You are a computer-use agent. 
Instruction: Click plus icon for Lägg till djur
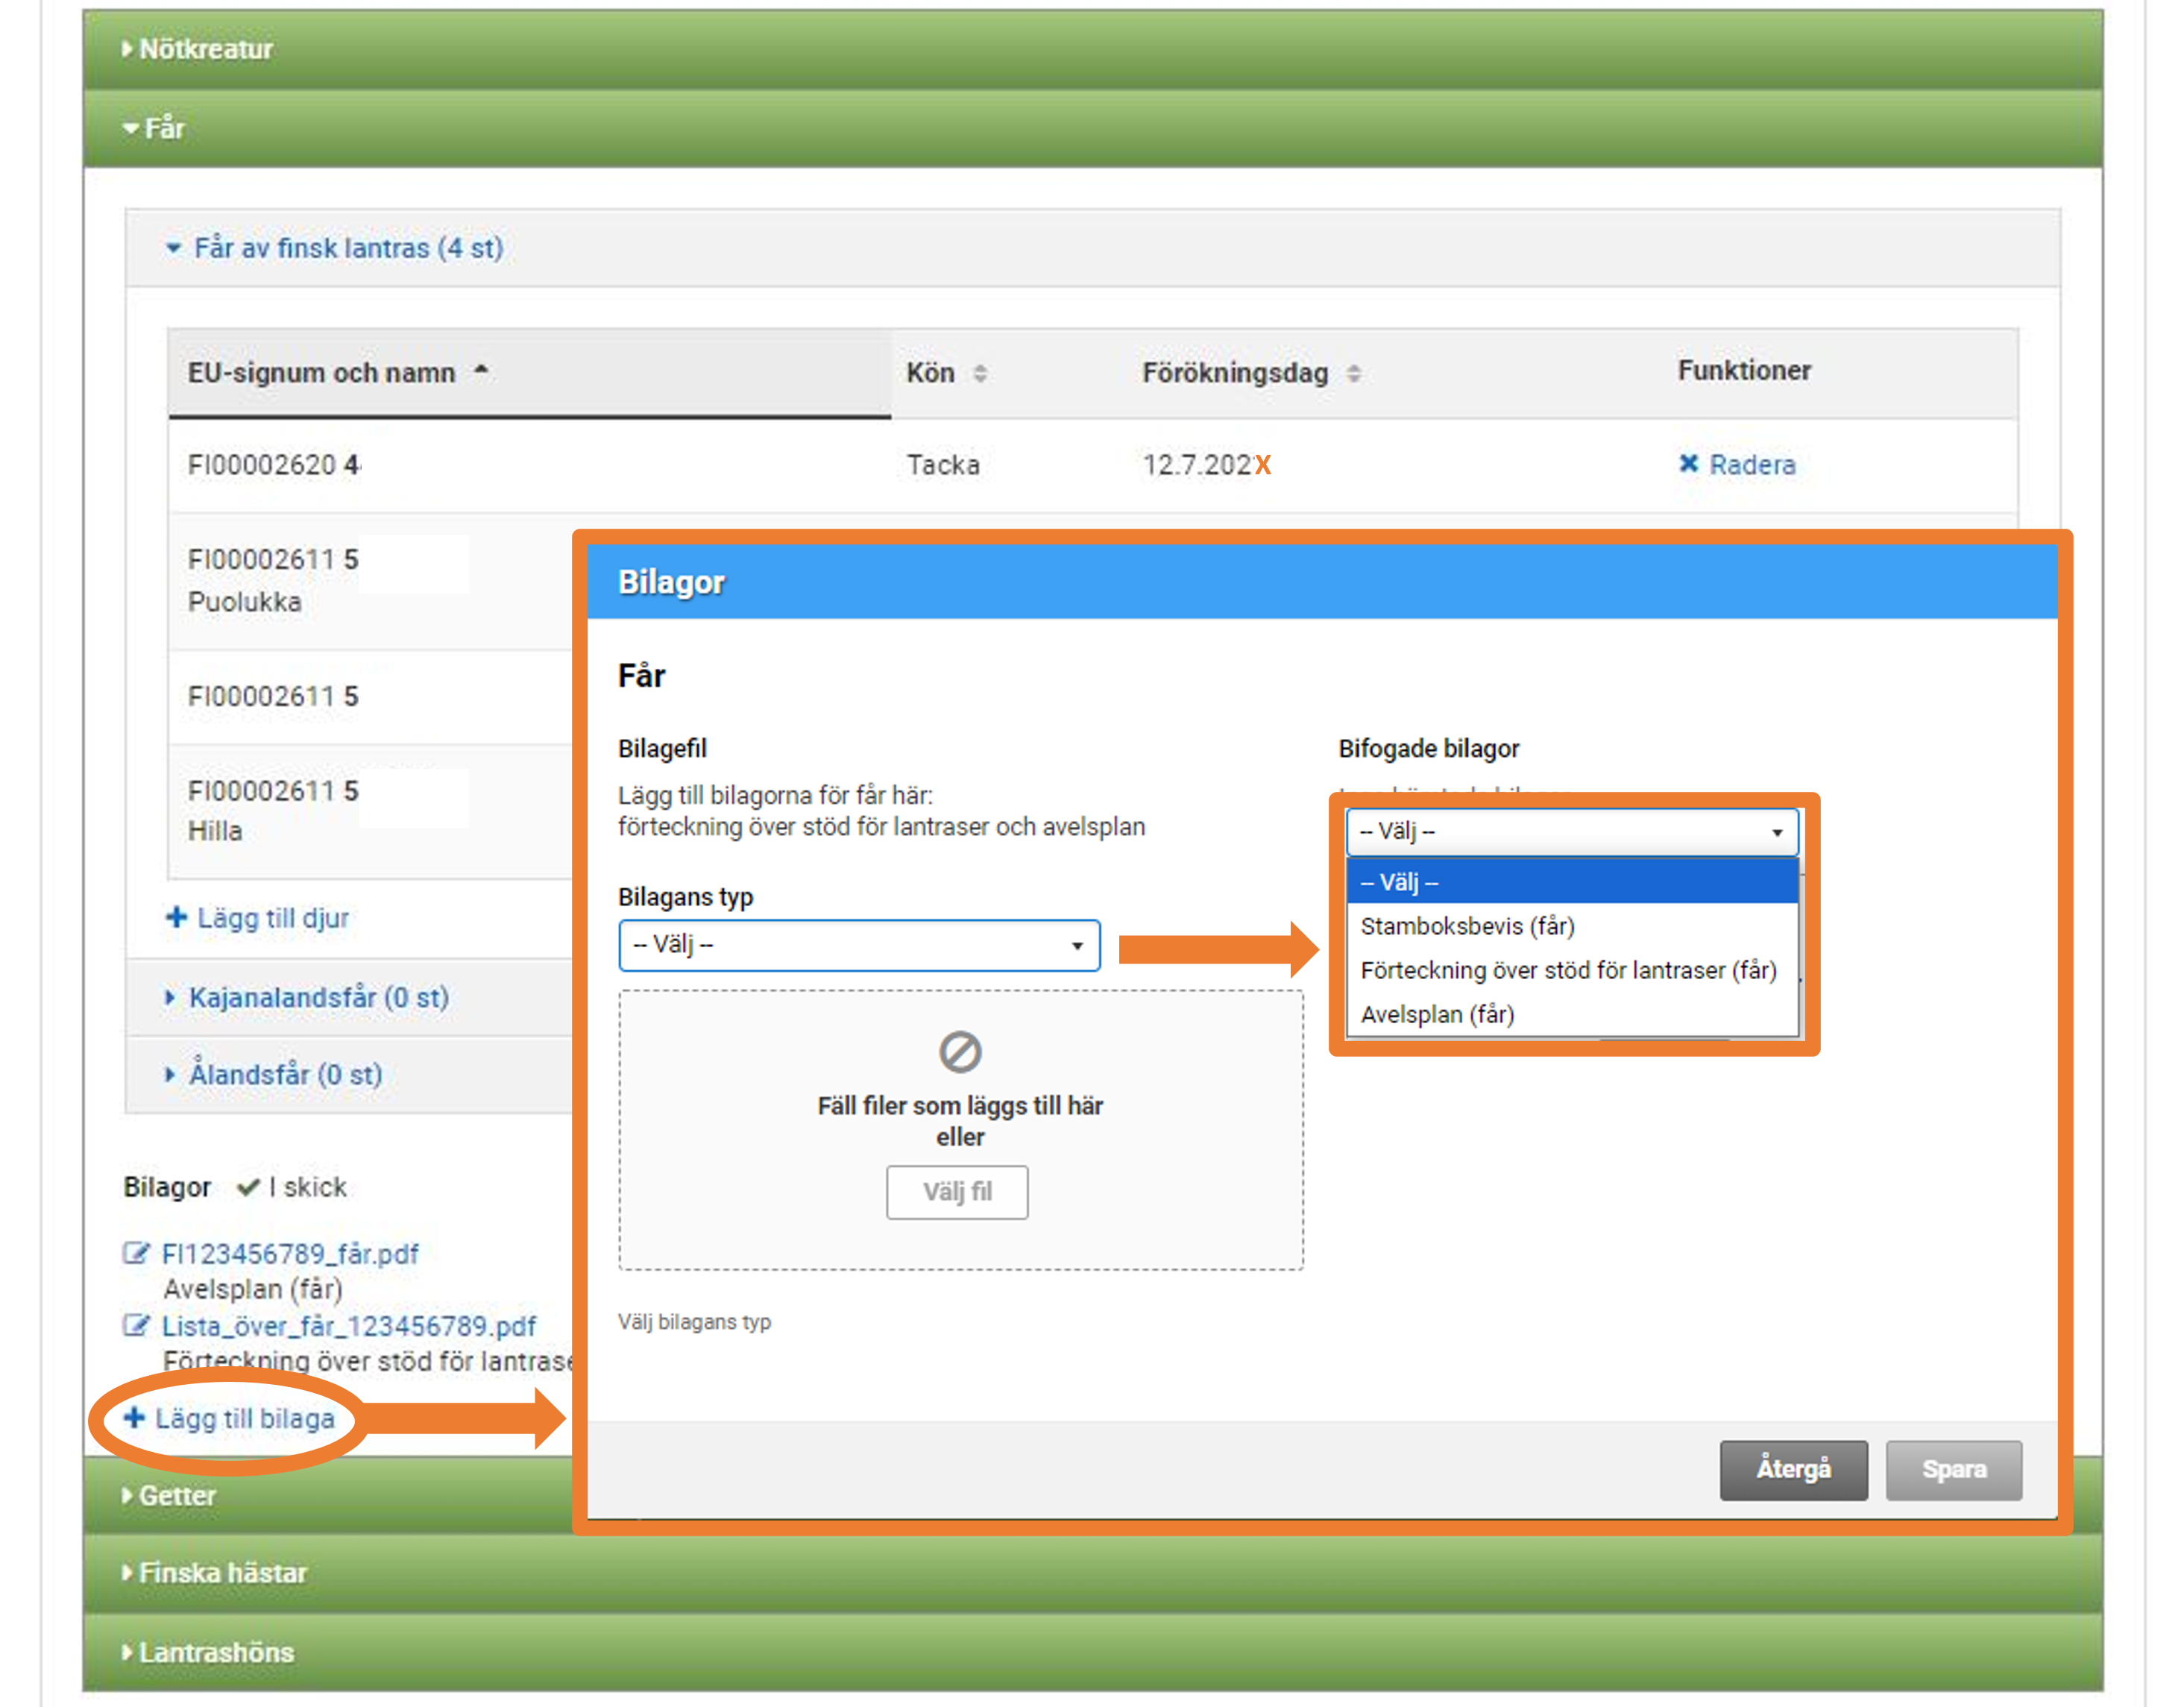tap(176, 916)
